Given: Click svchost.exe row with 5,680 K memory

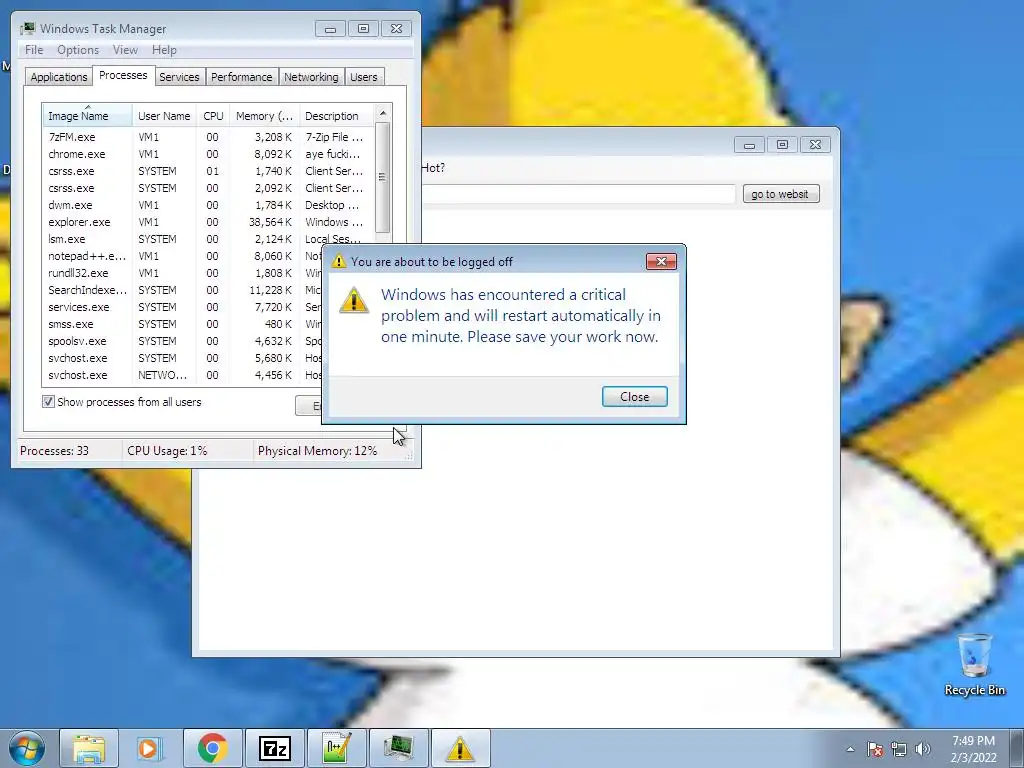Looking at the screenshot, I should click(x=182, y=358).
